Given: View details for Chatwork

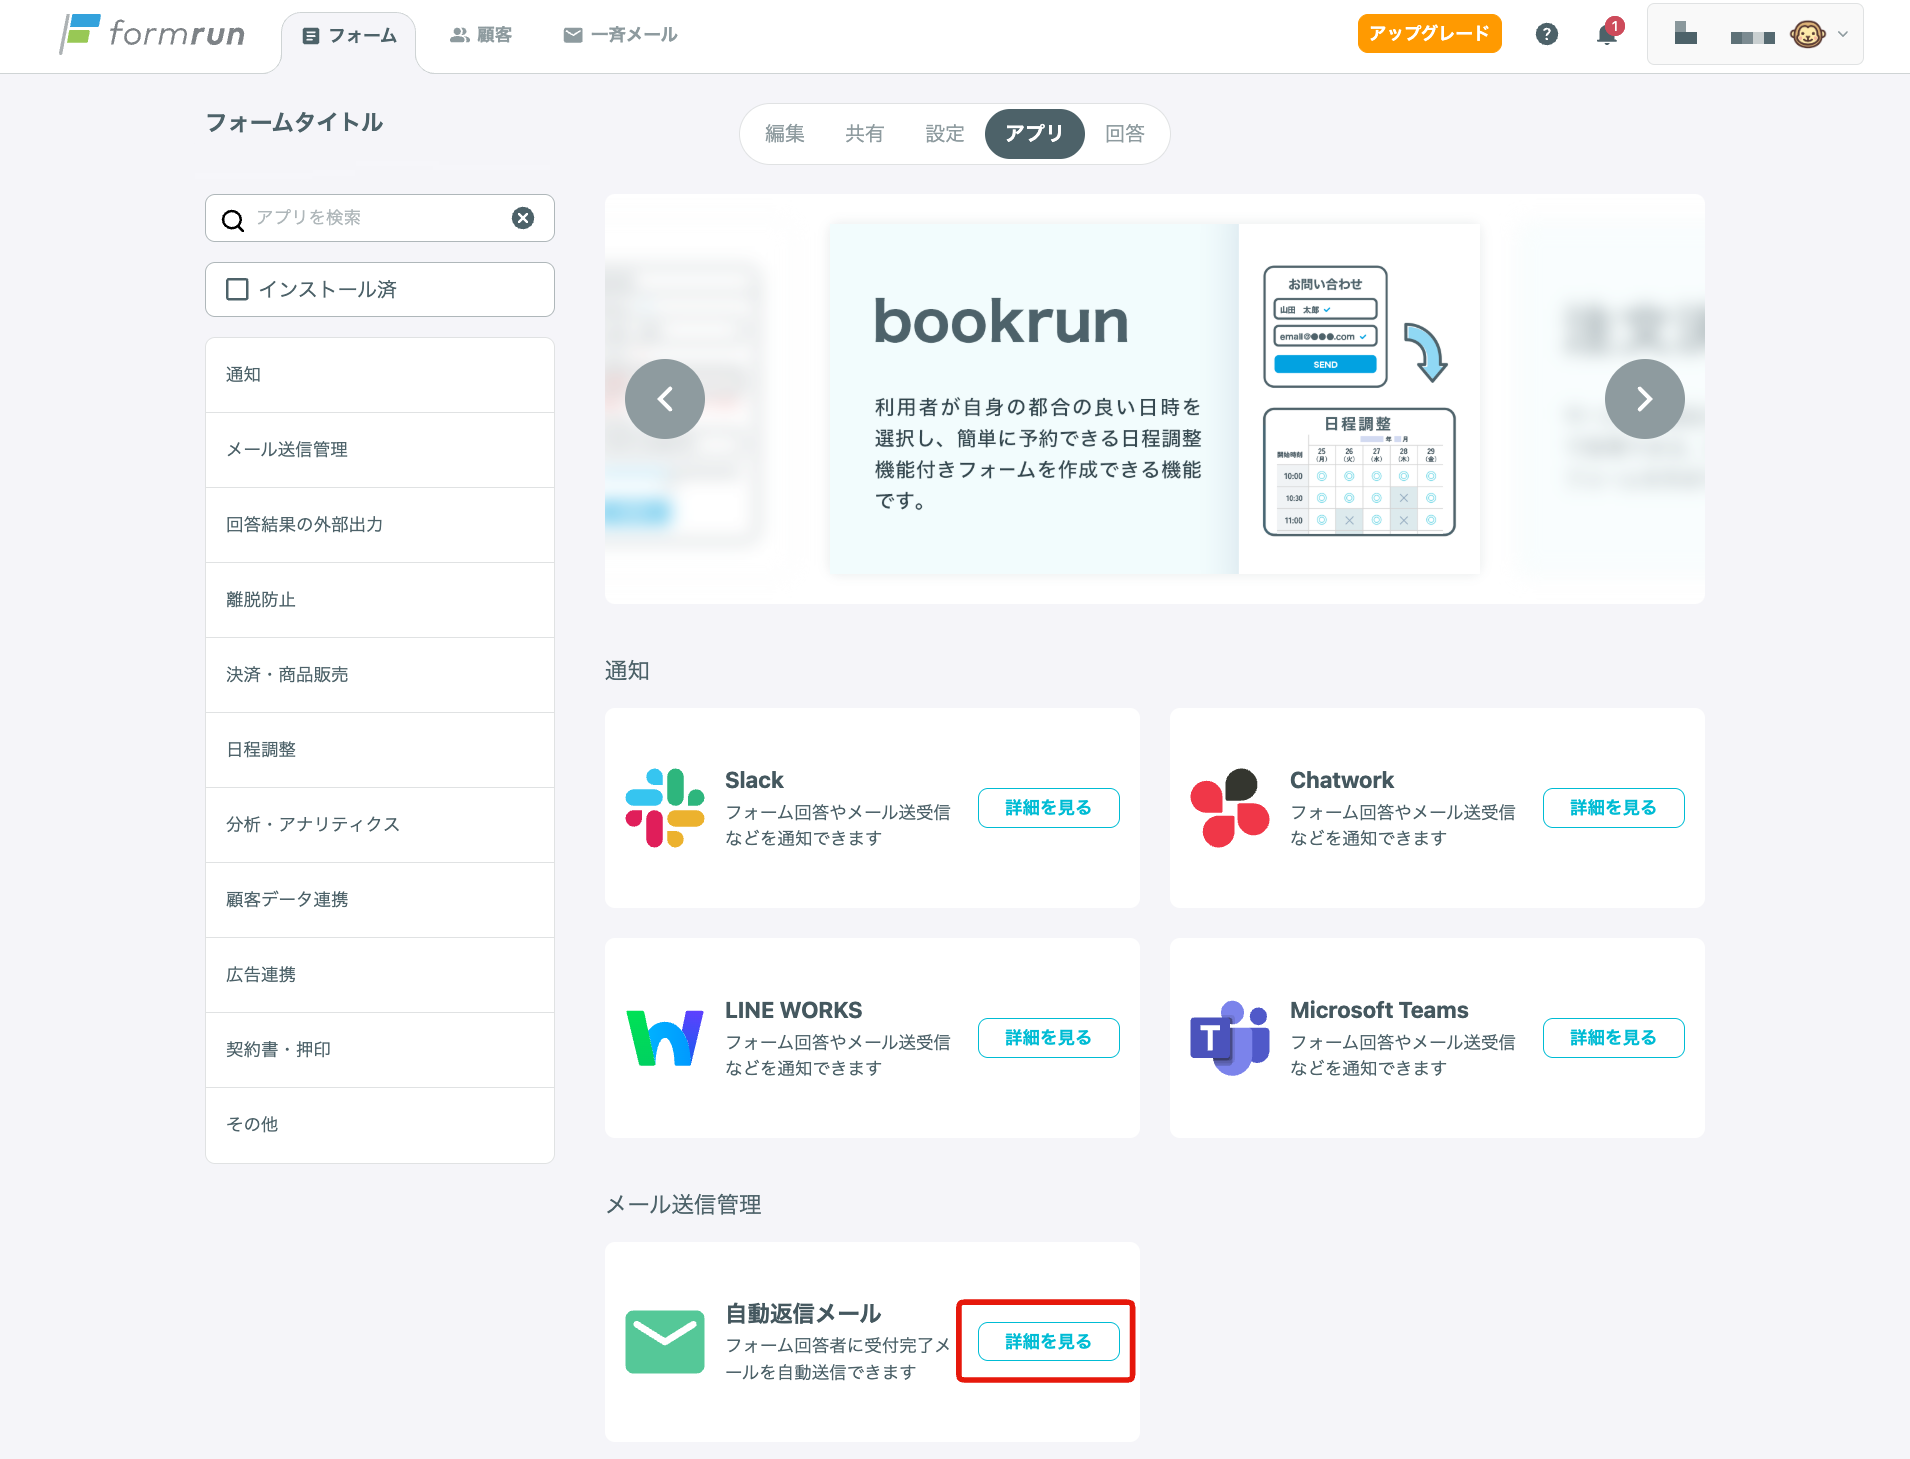Looking at the screenshot, I should pyautogui.click(x=1613, y=808).
